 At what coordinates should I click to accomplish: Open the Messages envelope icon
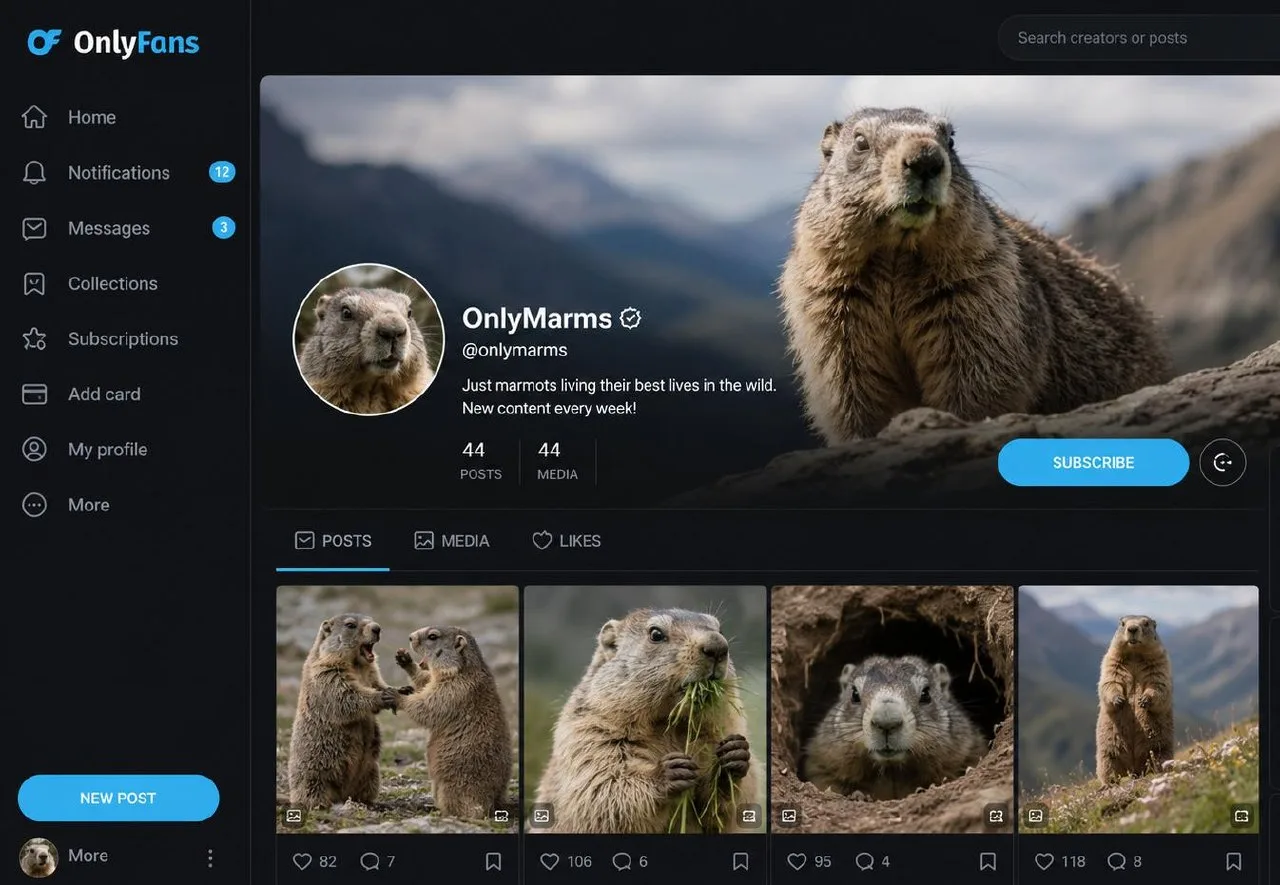click(x=34, y=228)
